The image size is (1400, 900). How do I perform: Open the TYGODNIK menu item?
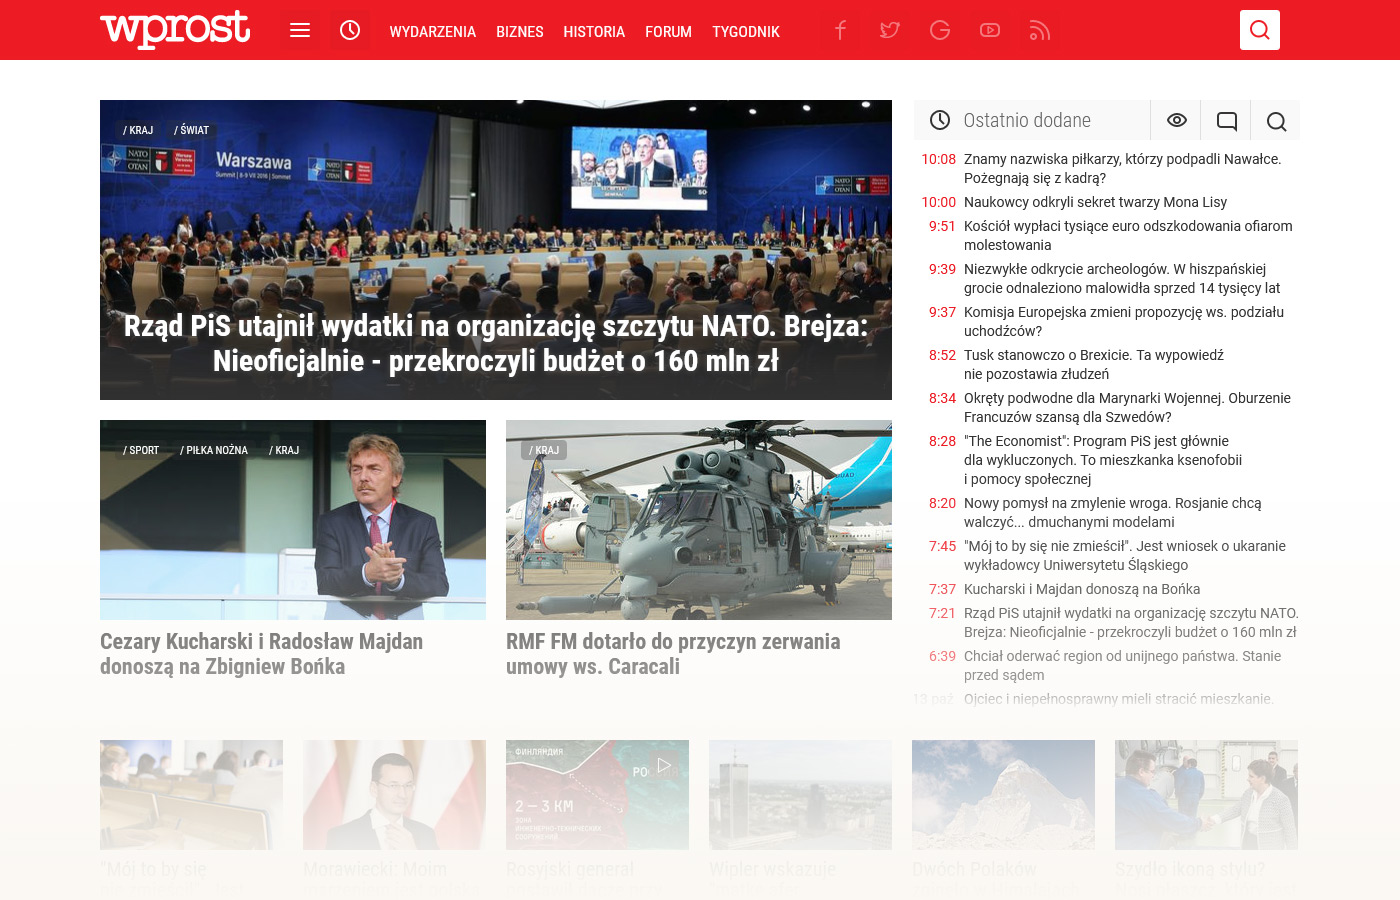(x=746, y=32)
